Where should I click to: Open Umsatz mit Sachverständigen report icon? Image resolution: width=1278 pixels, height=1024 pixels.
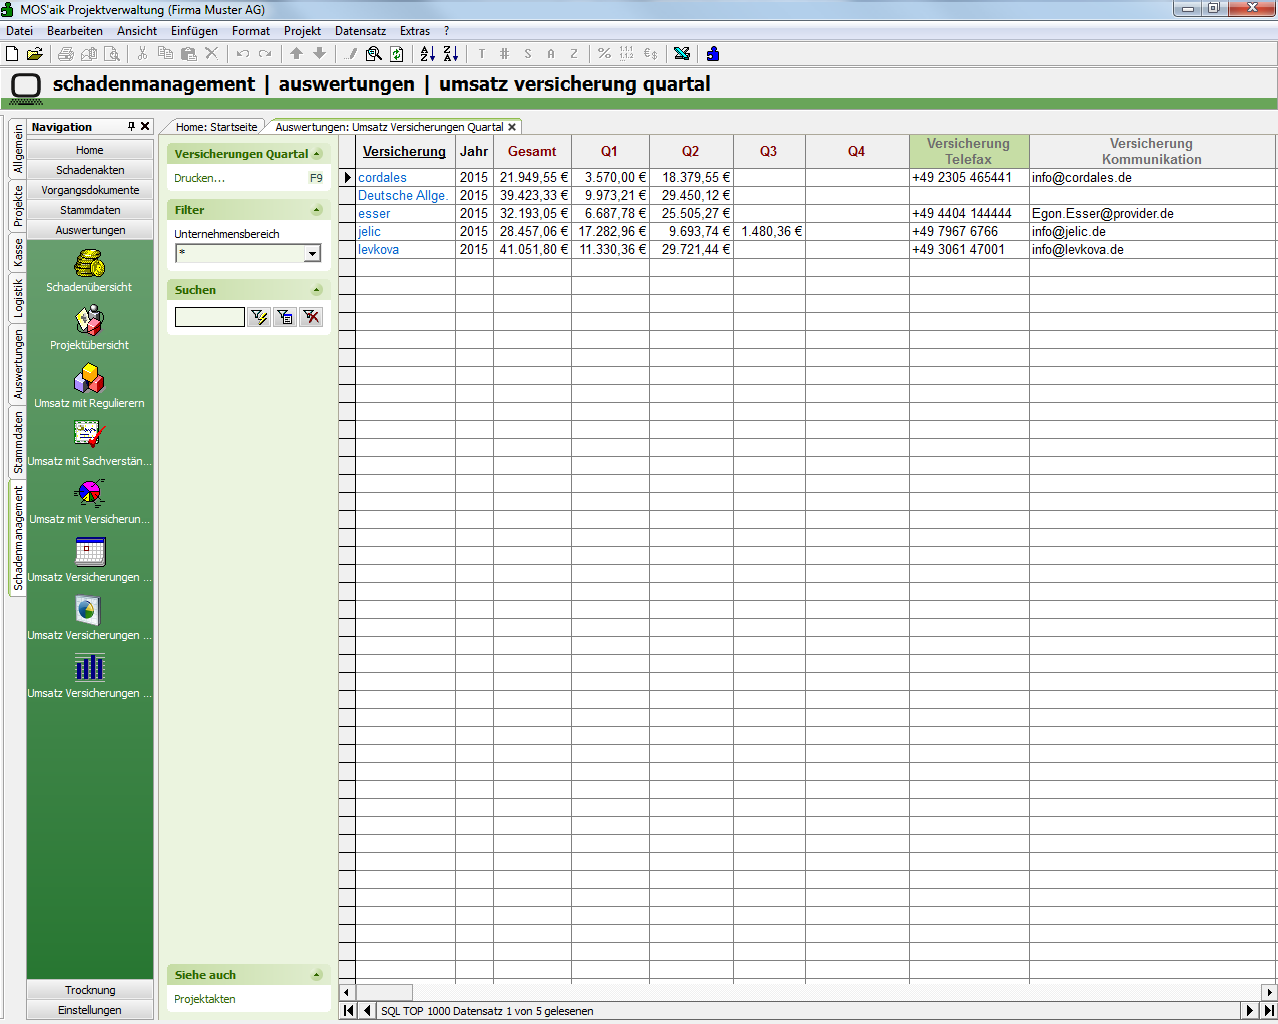[x=90, y=436]
